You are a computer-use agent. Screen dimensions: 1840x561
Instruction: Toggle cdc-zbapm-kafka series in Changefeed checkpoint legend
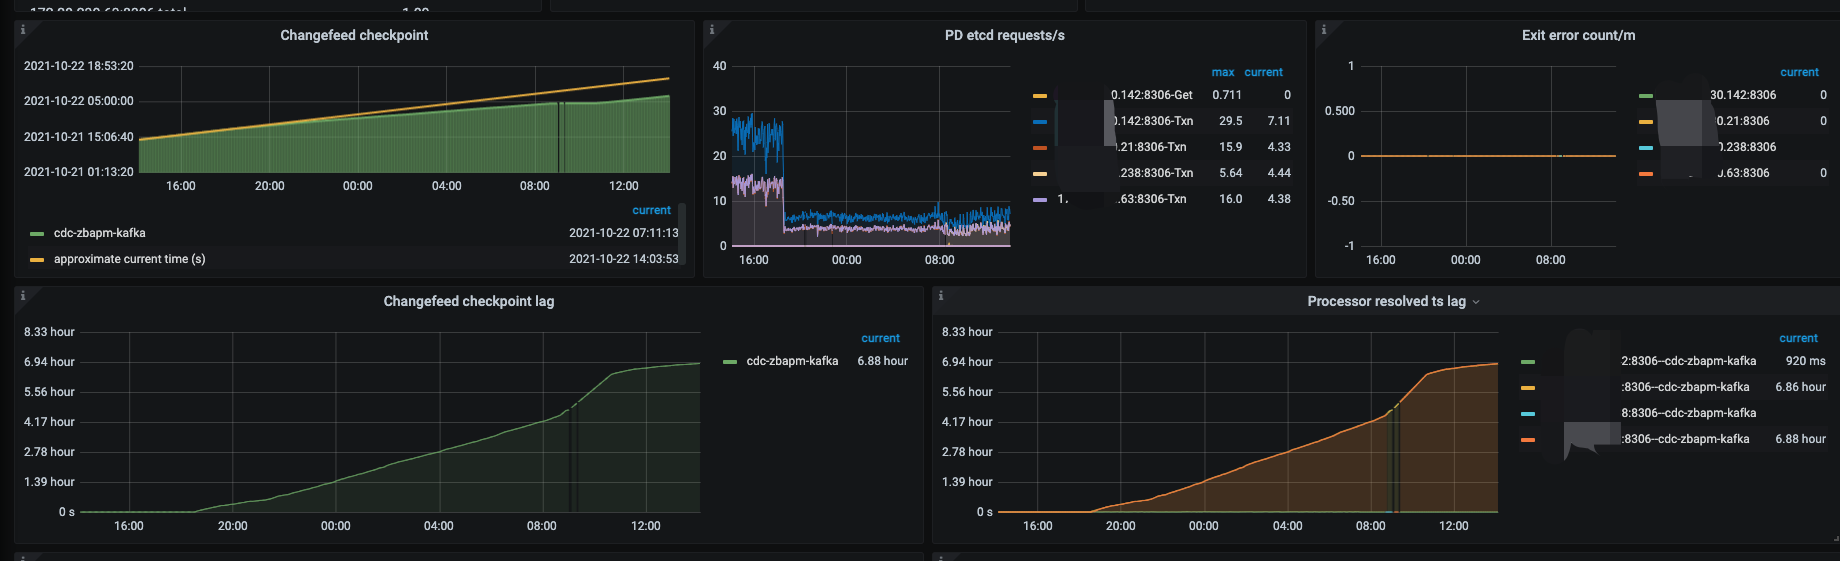[x=99, y=233]
